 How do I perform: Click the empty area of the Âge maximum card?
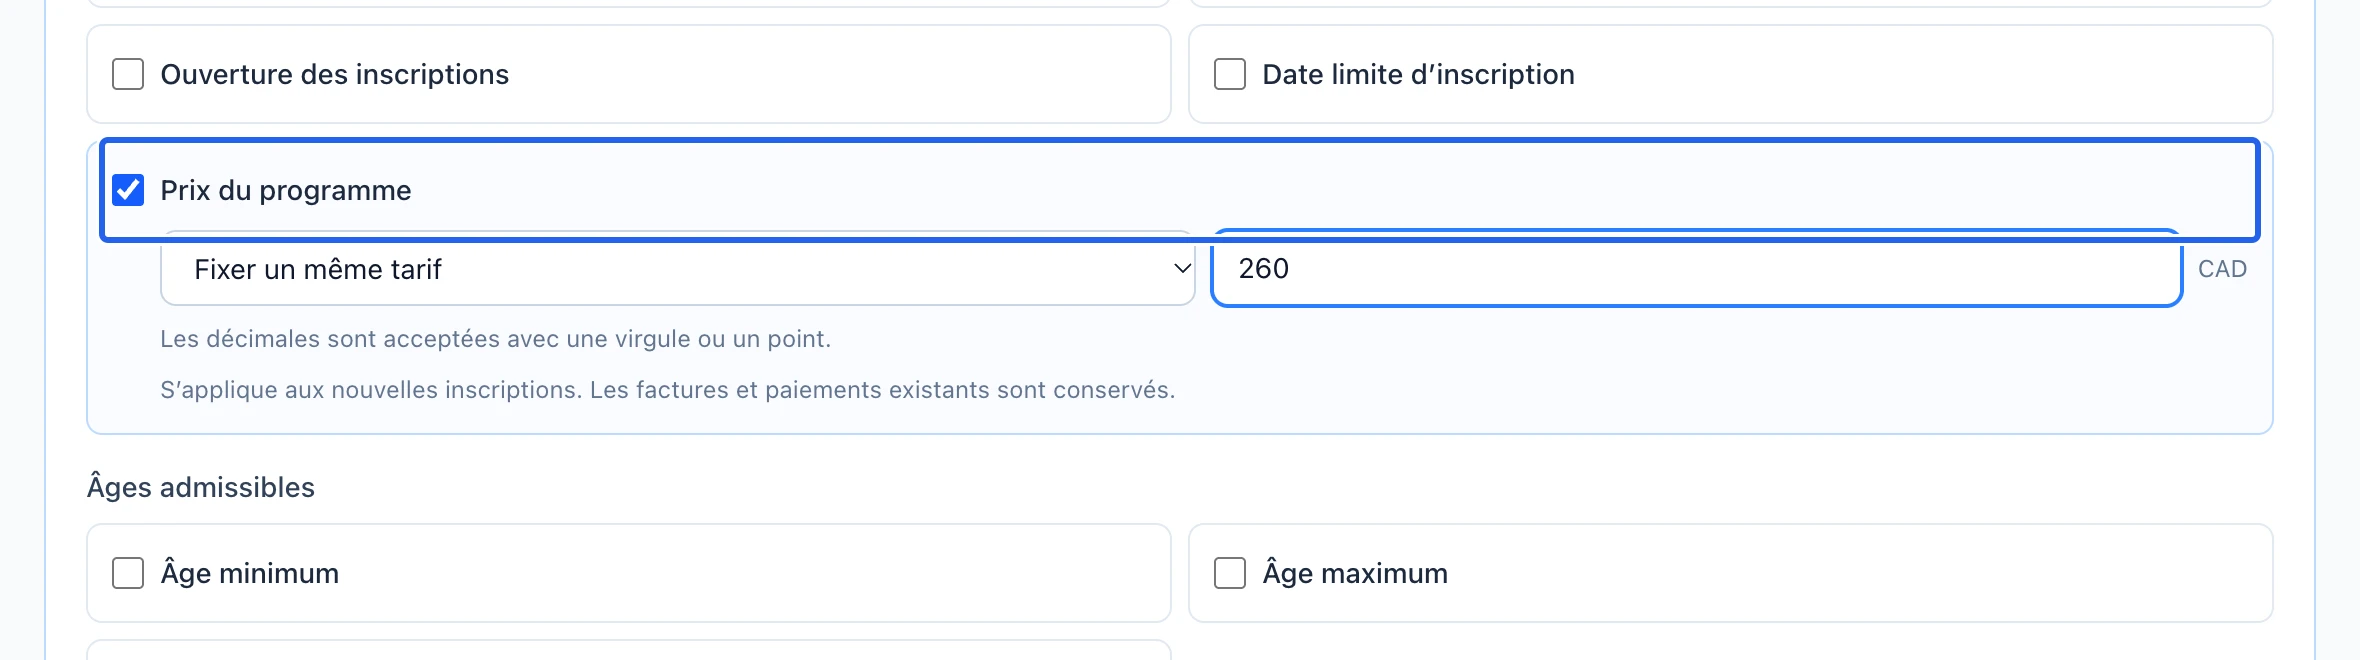1860,573
